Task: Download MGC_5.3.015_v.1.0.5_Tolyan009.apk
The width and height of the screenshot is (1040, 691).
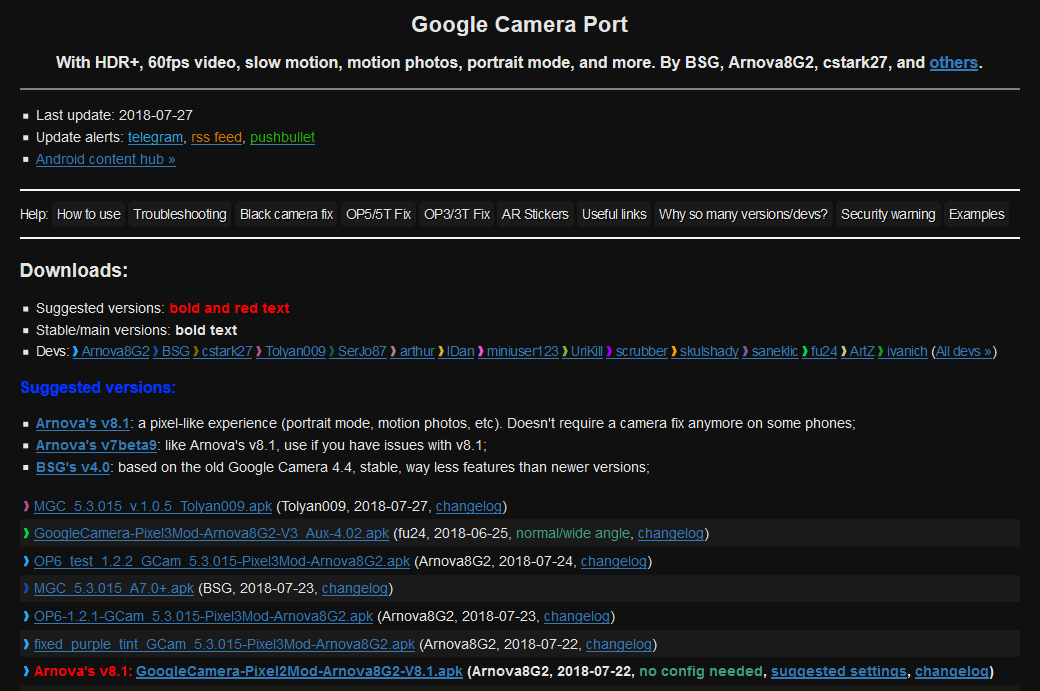Action: pos(153,506)
